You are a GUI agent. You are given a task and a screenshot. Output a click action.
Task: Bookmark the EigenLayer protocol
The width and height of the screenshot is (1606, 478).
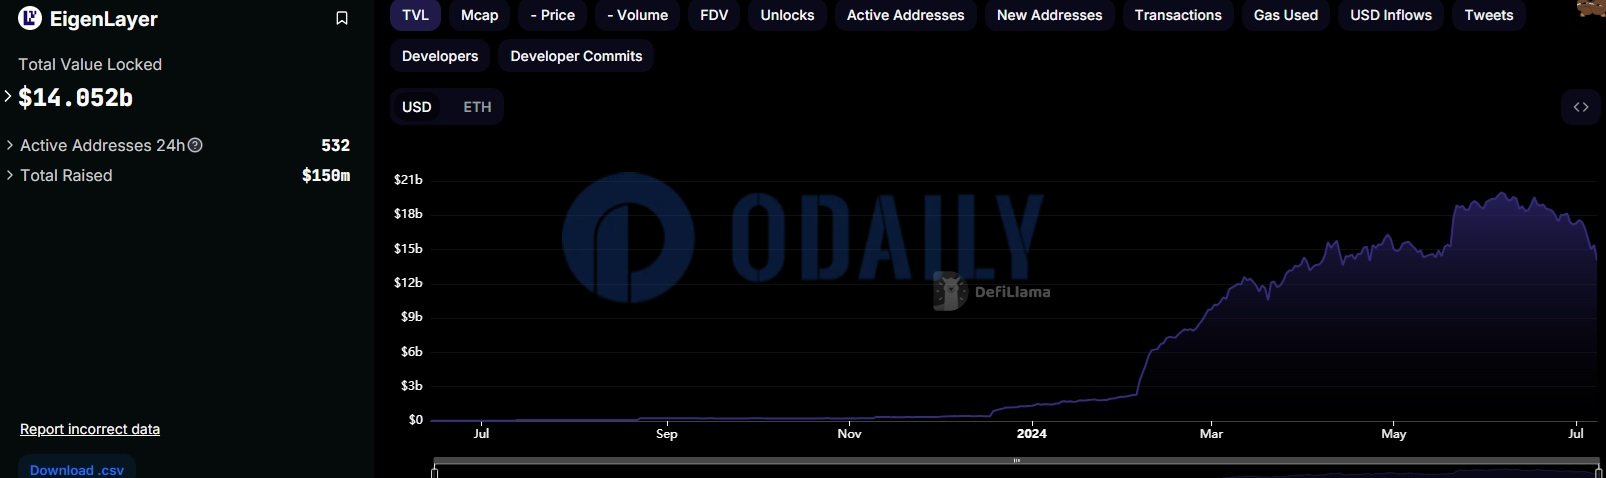[342, 18]
